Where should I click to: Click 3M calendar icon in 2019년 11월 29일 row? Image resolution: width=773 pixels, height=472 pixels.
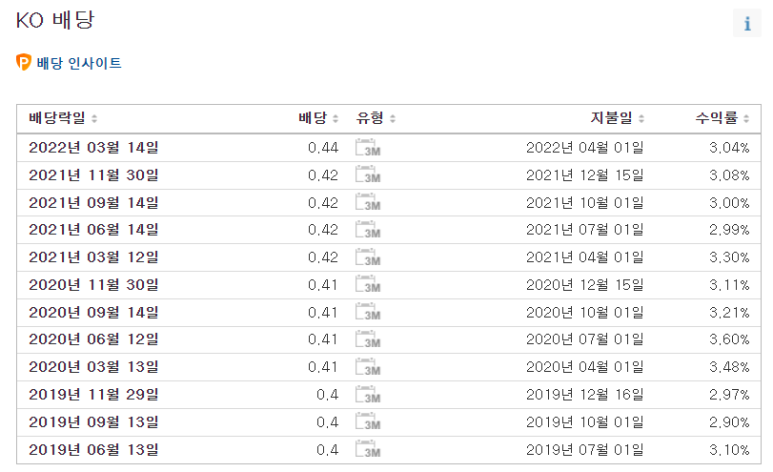(x=368, y=395)
